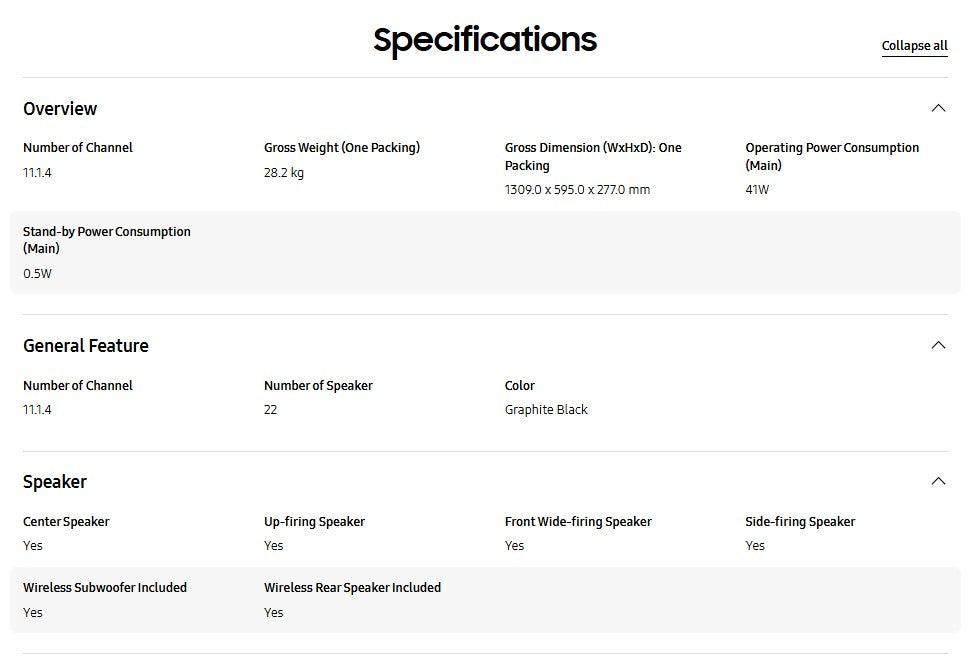The image size is (978, 660).
Task: Click the General Feature section heading
Action: pos(86,346)
